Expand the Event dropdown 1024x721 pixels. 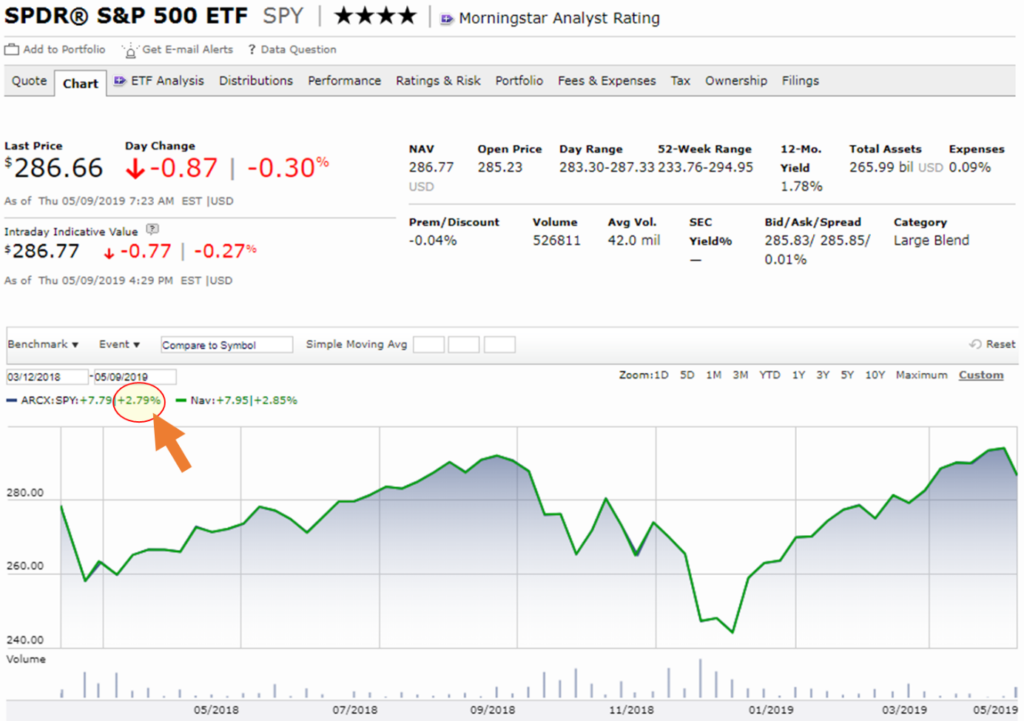(x=120, y=344)
